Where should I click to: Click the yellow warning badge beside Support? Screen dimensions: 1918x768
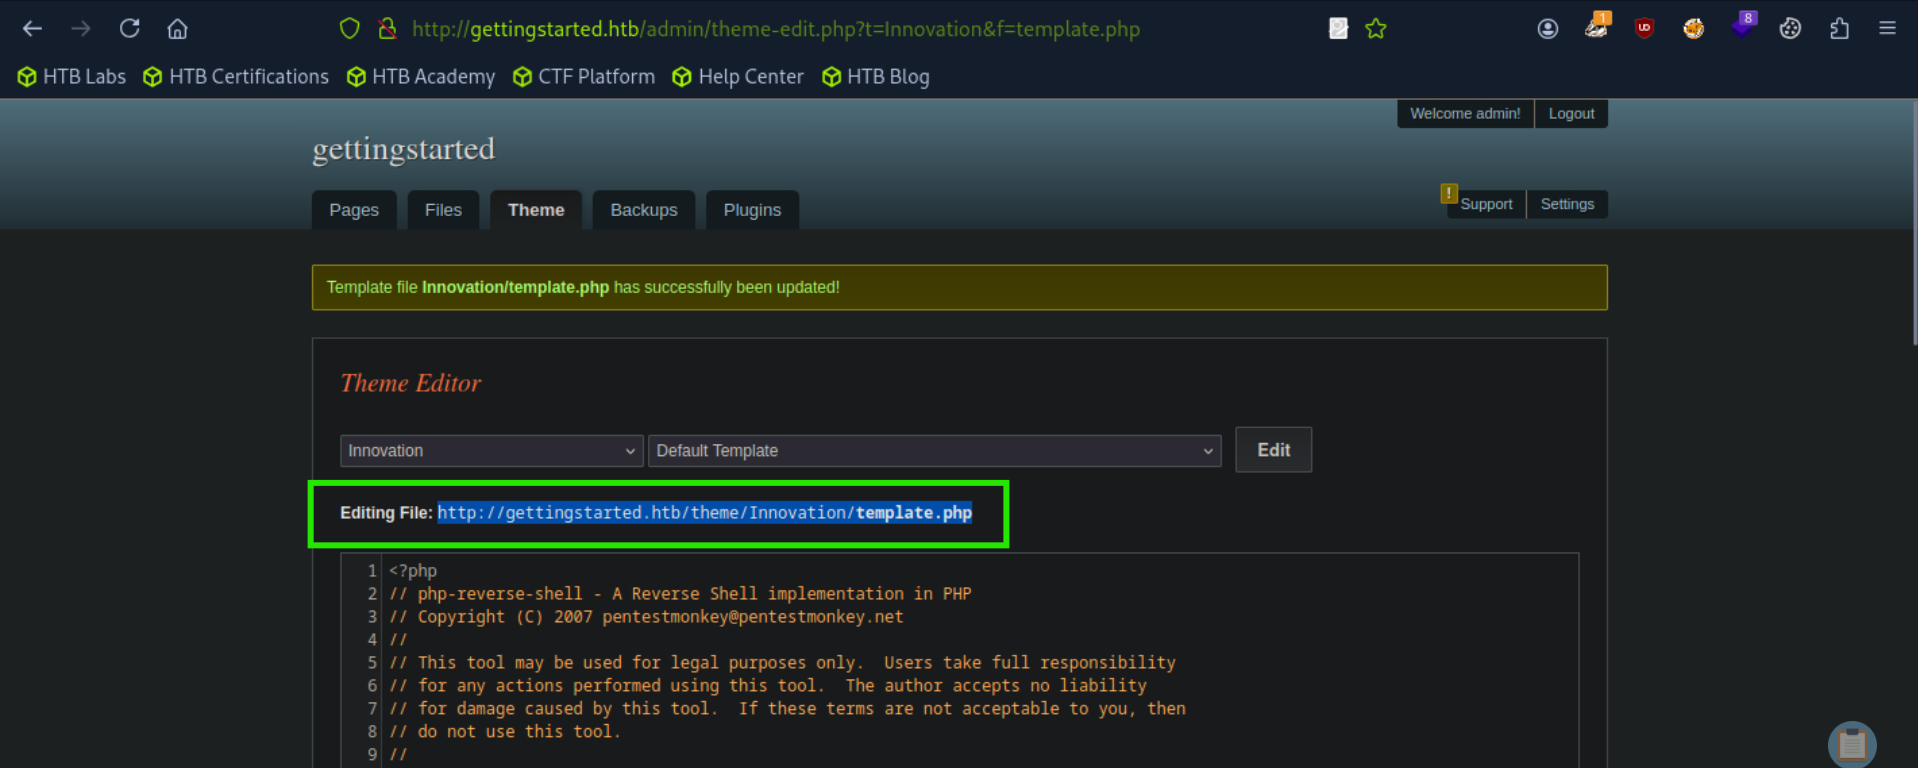pyautogui.click(x=1449, y=193)
